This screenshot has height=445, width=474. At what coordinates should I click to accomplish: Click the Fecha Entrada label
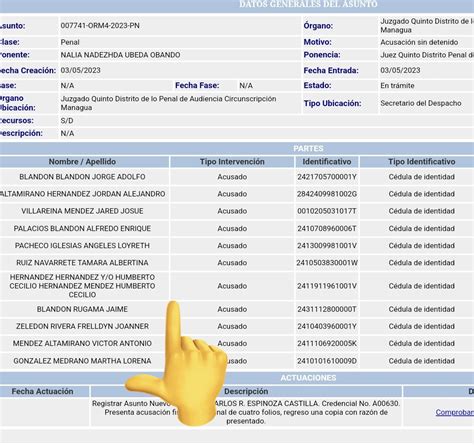point(331,71)
